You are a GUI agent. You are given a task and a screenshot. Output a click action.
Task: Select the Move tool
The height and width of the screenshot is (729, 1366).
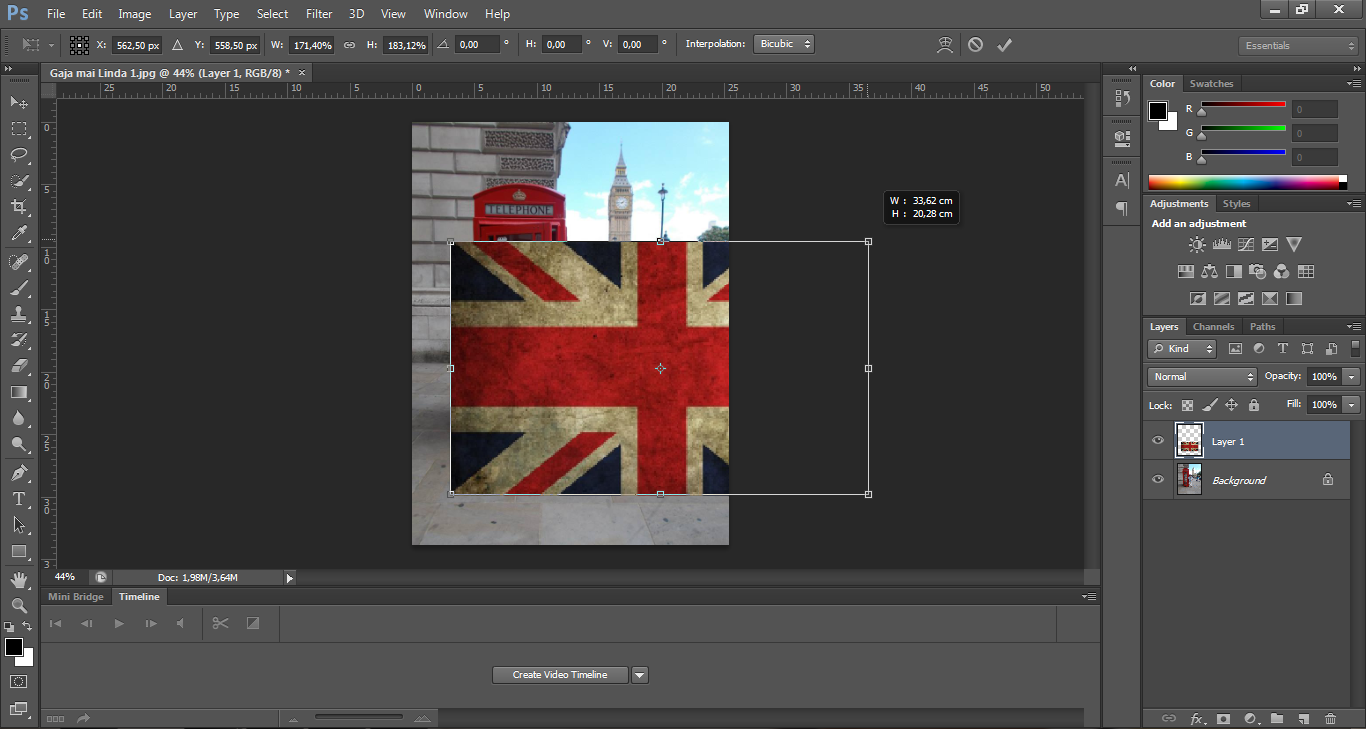click(19, 102)
